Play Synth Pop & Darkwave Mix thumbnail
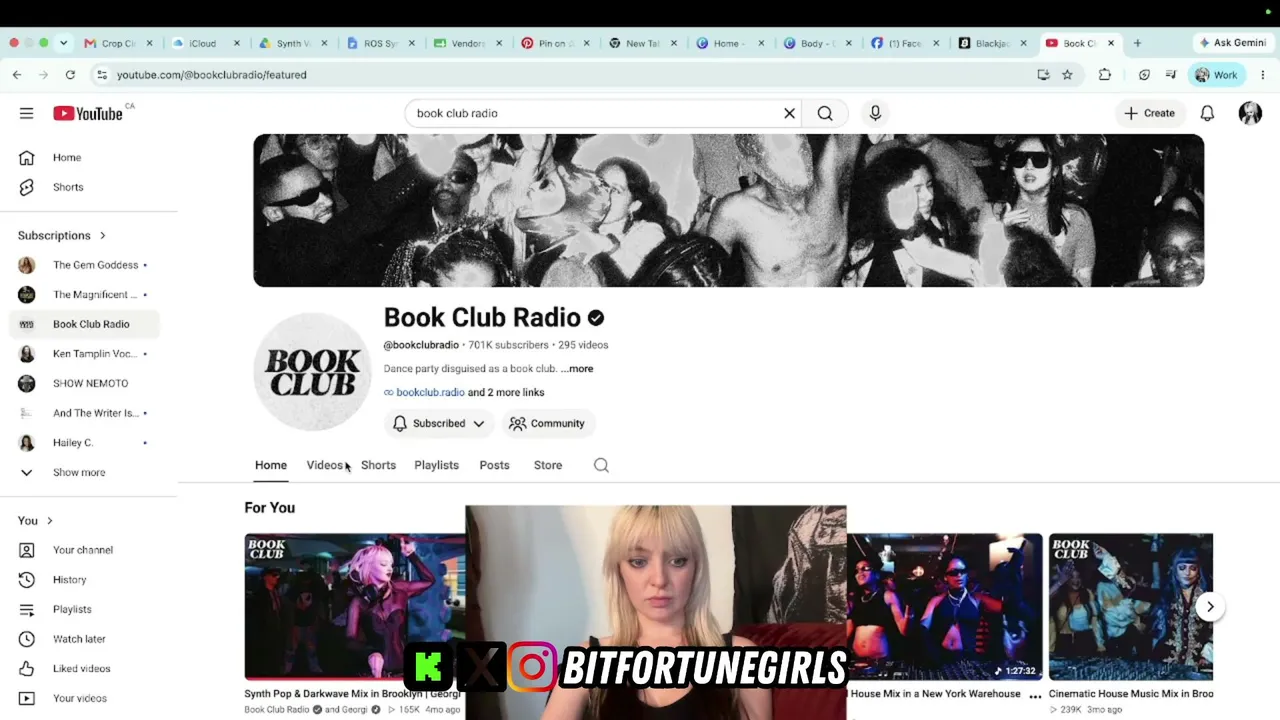 click(355, 607)
